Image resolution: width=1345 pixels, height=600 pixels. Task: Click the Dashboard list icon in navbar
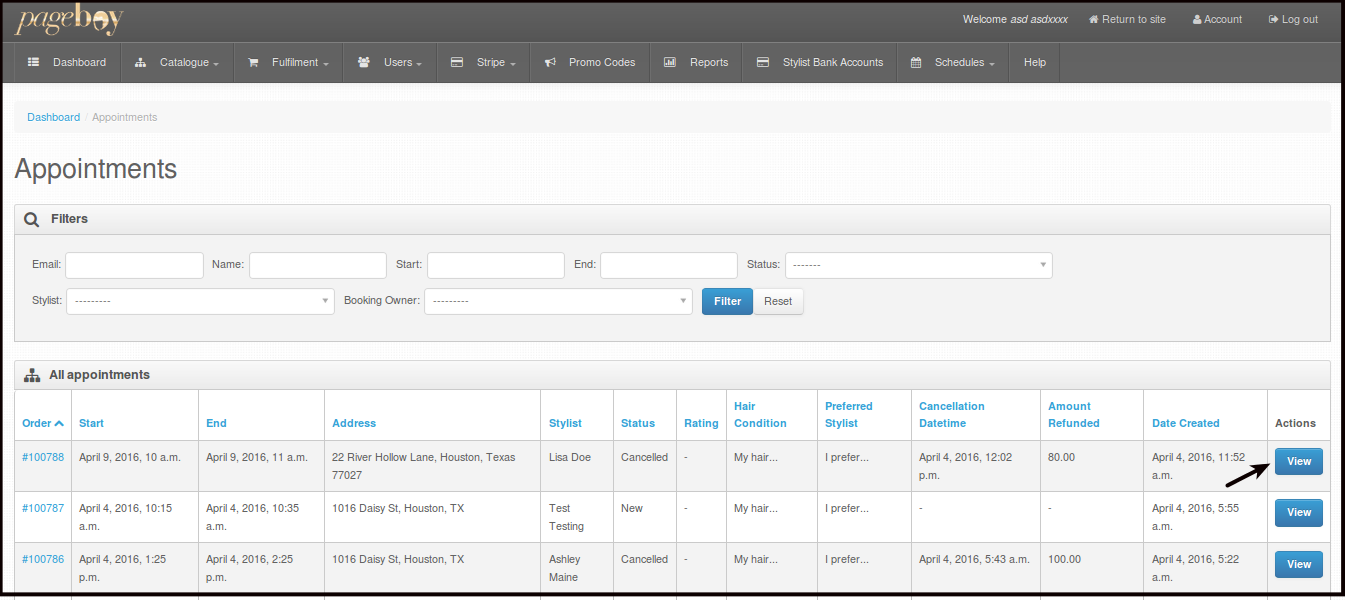pos(34,62)
